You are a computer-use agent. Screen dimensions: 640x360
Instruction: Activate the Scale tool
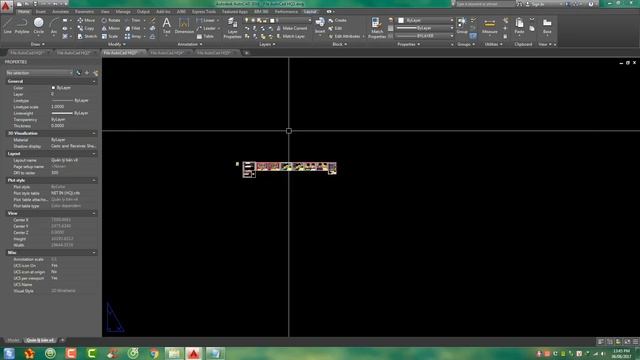(110, 36)
